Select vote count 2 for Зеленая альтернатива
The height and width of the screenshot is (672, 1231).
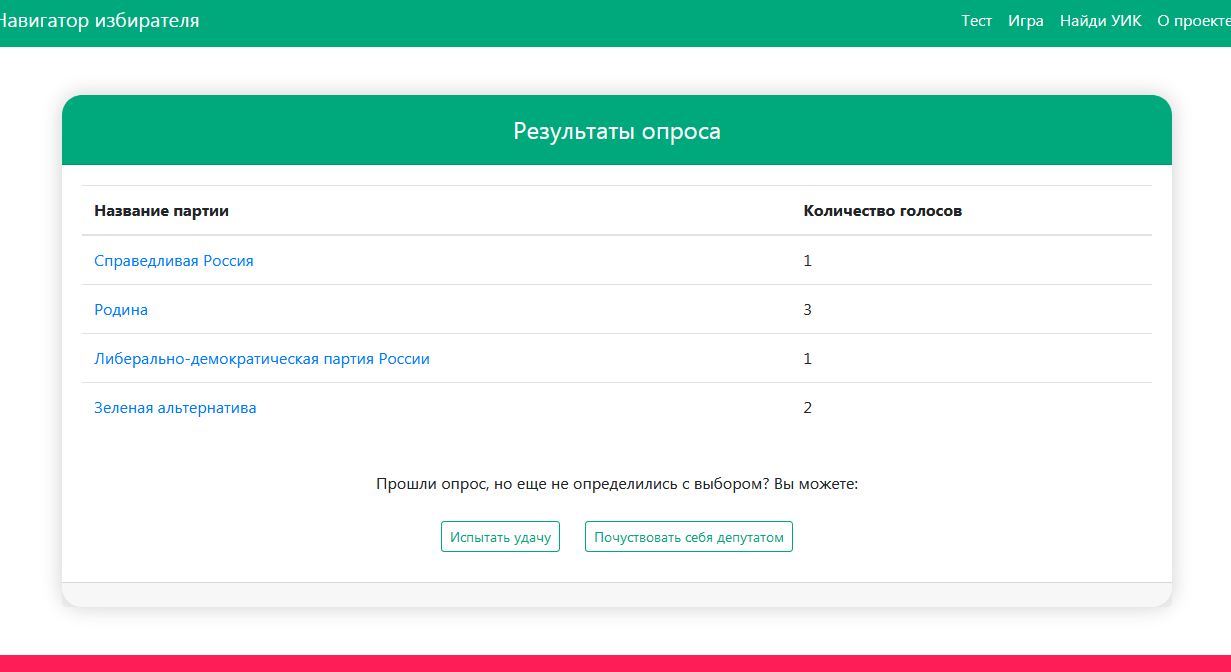click(808, 408)
